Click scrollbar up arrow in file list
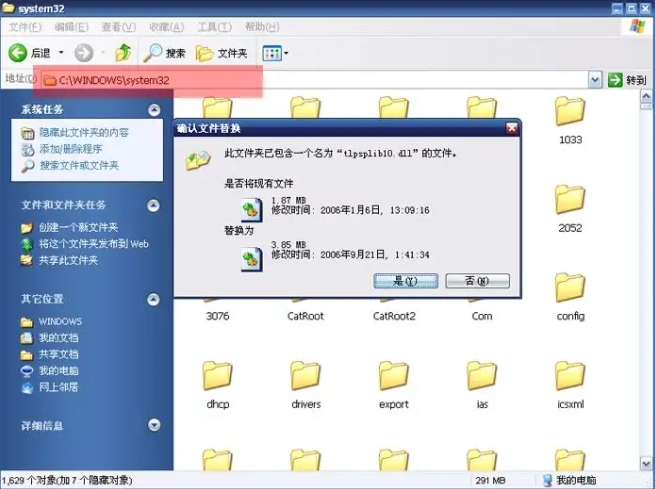The image size is (655, 489). [646, 97]
